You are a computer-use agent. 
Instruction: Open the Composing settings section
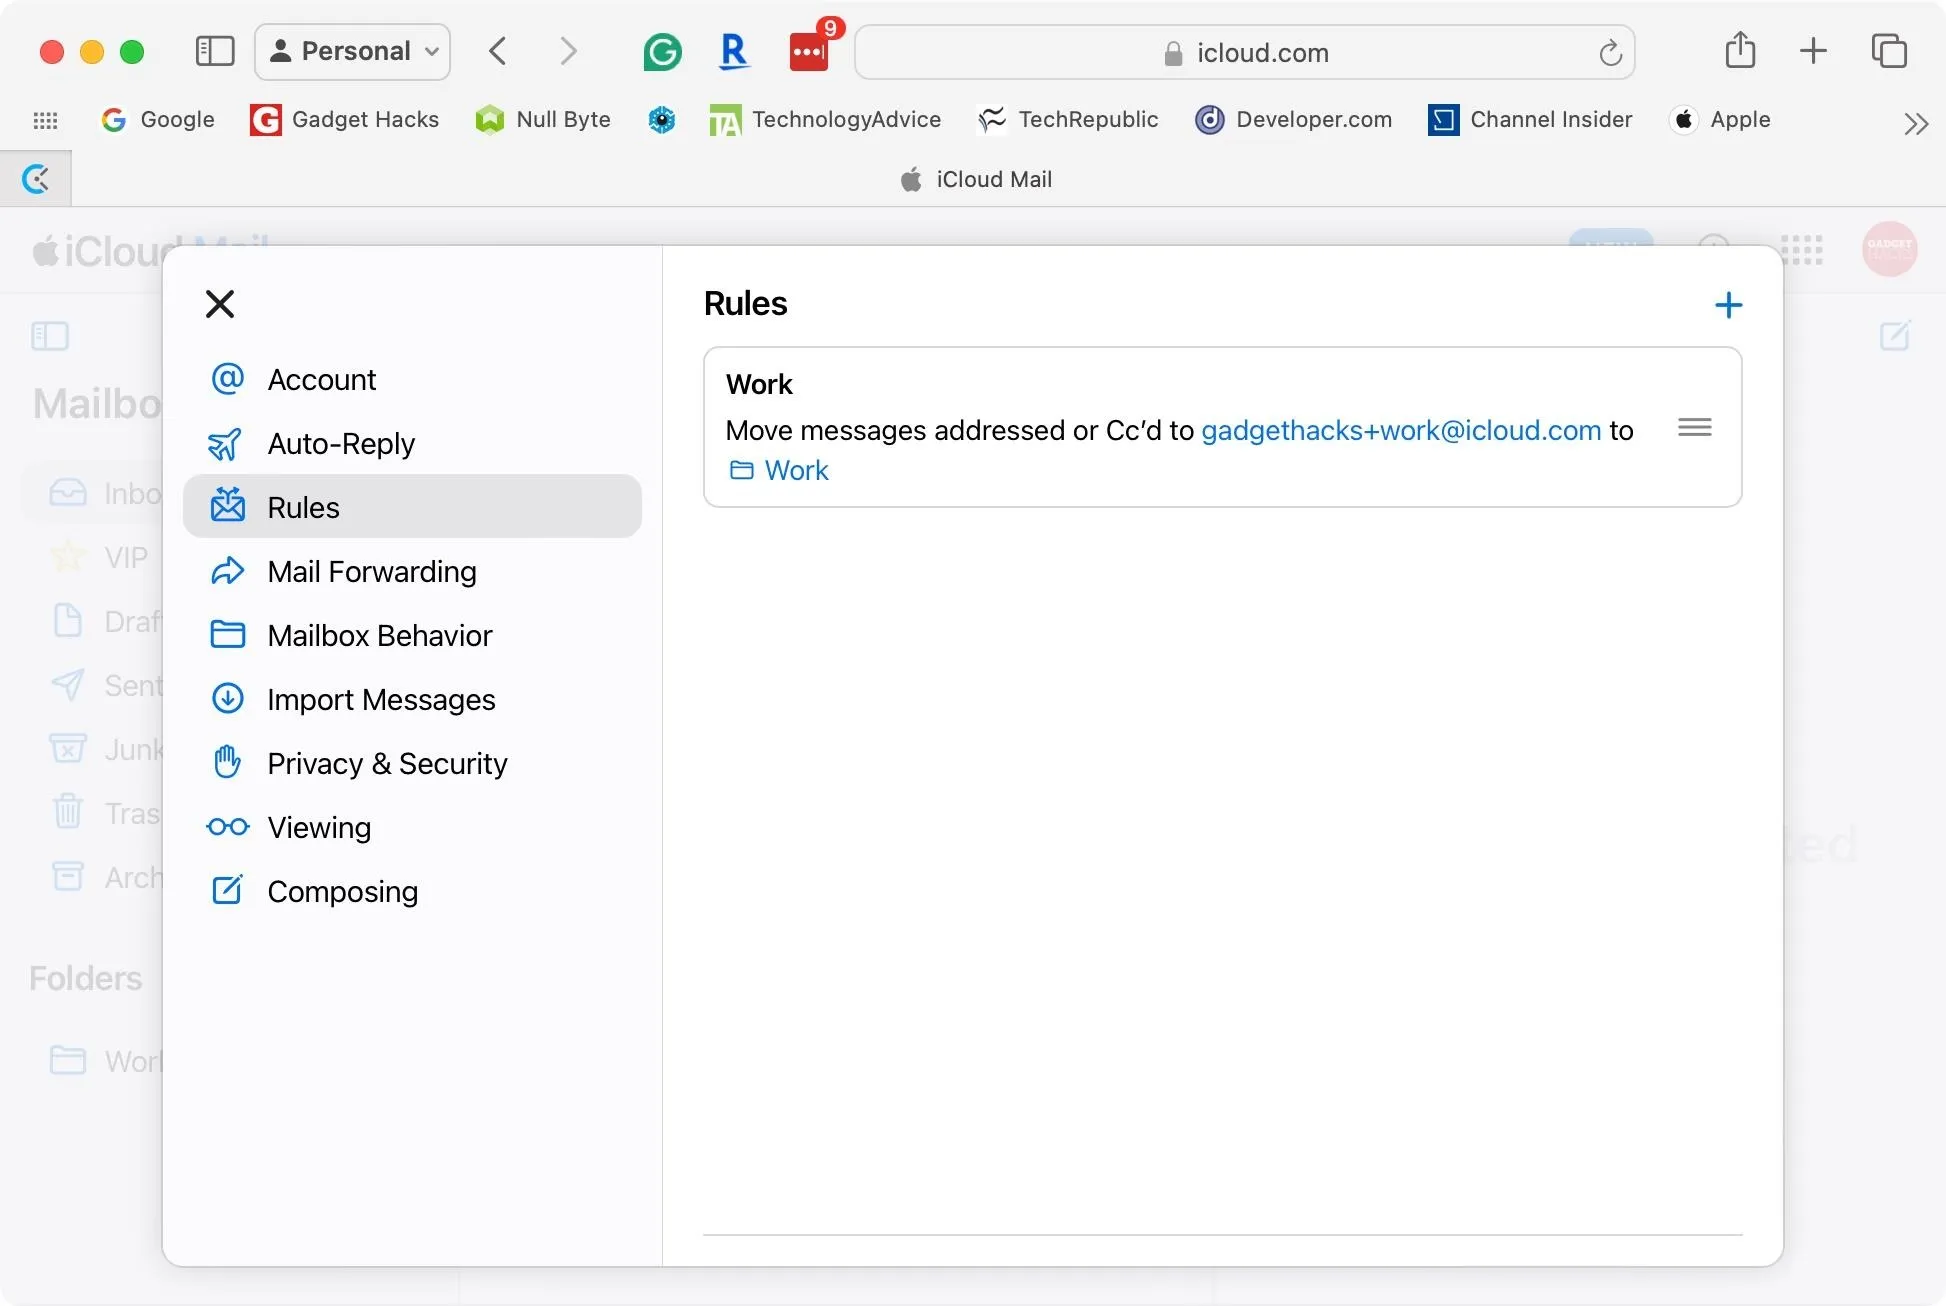tap(412, 892)
